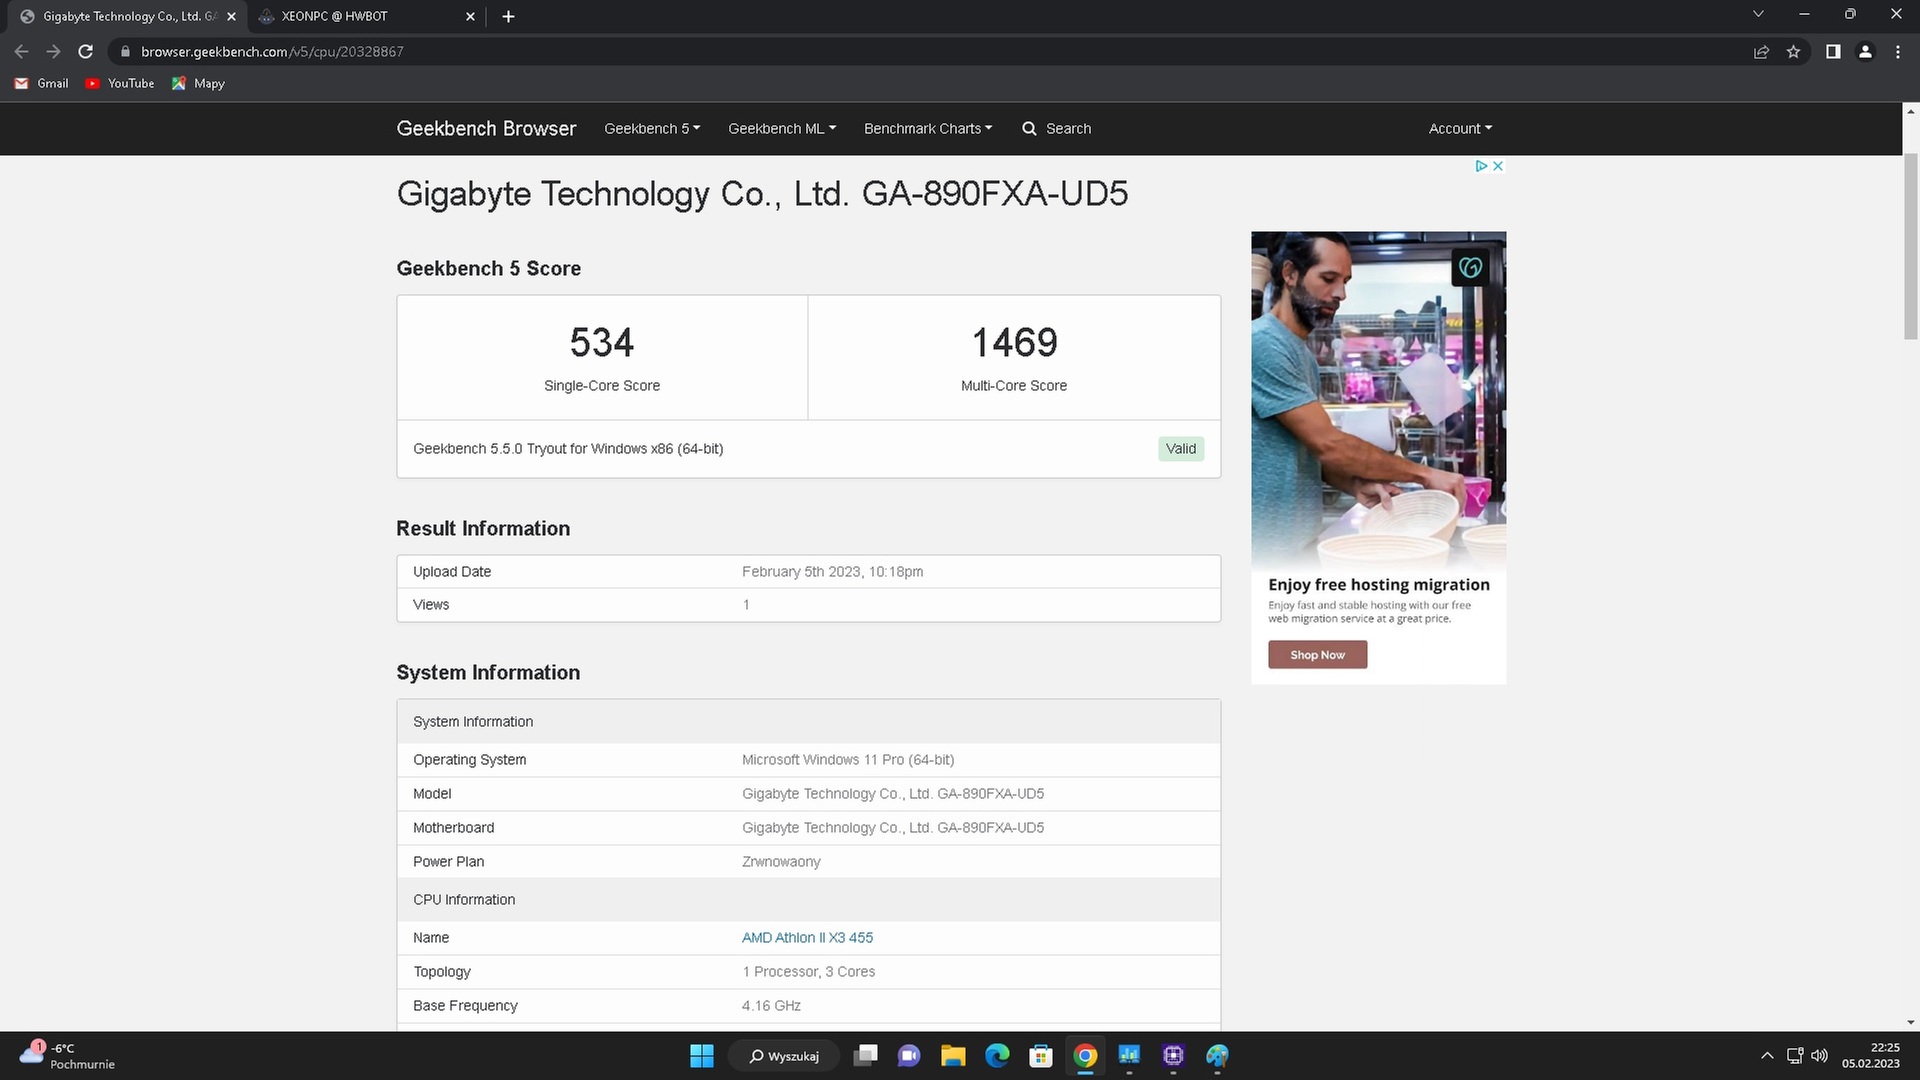Open File Explorer from the taskbar
This screenshot has width=1920, height=1080.
click(953, 1056)
